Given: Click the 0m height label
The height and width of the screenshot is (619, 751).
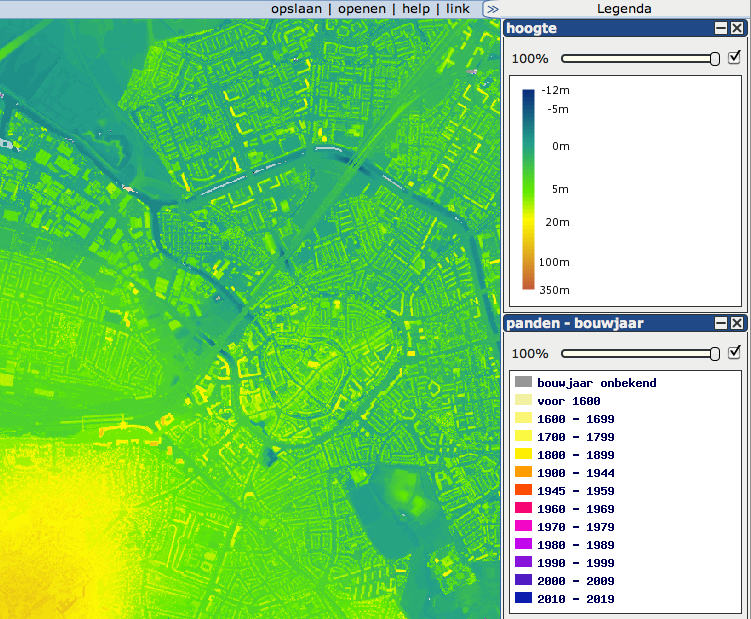Looking at the screenshot, I should click(561, 146).
